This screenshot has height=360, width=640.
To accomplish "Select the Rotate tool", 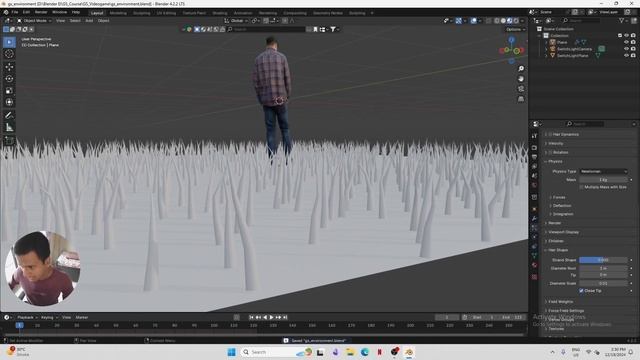I will point(9,78).
